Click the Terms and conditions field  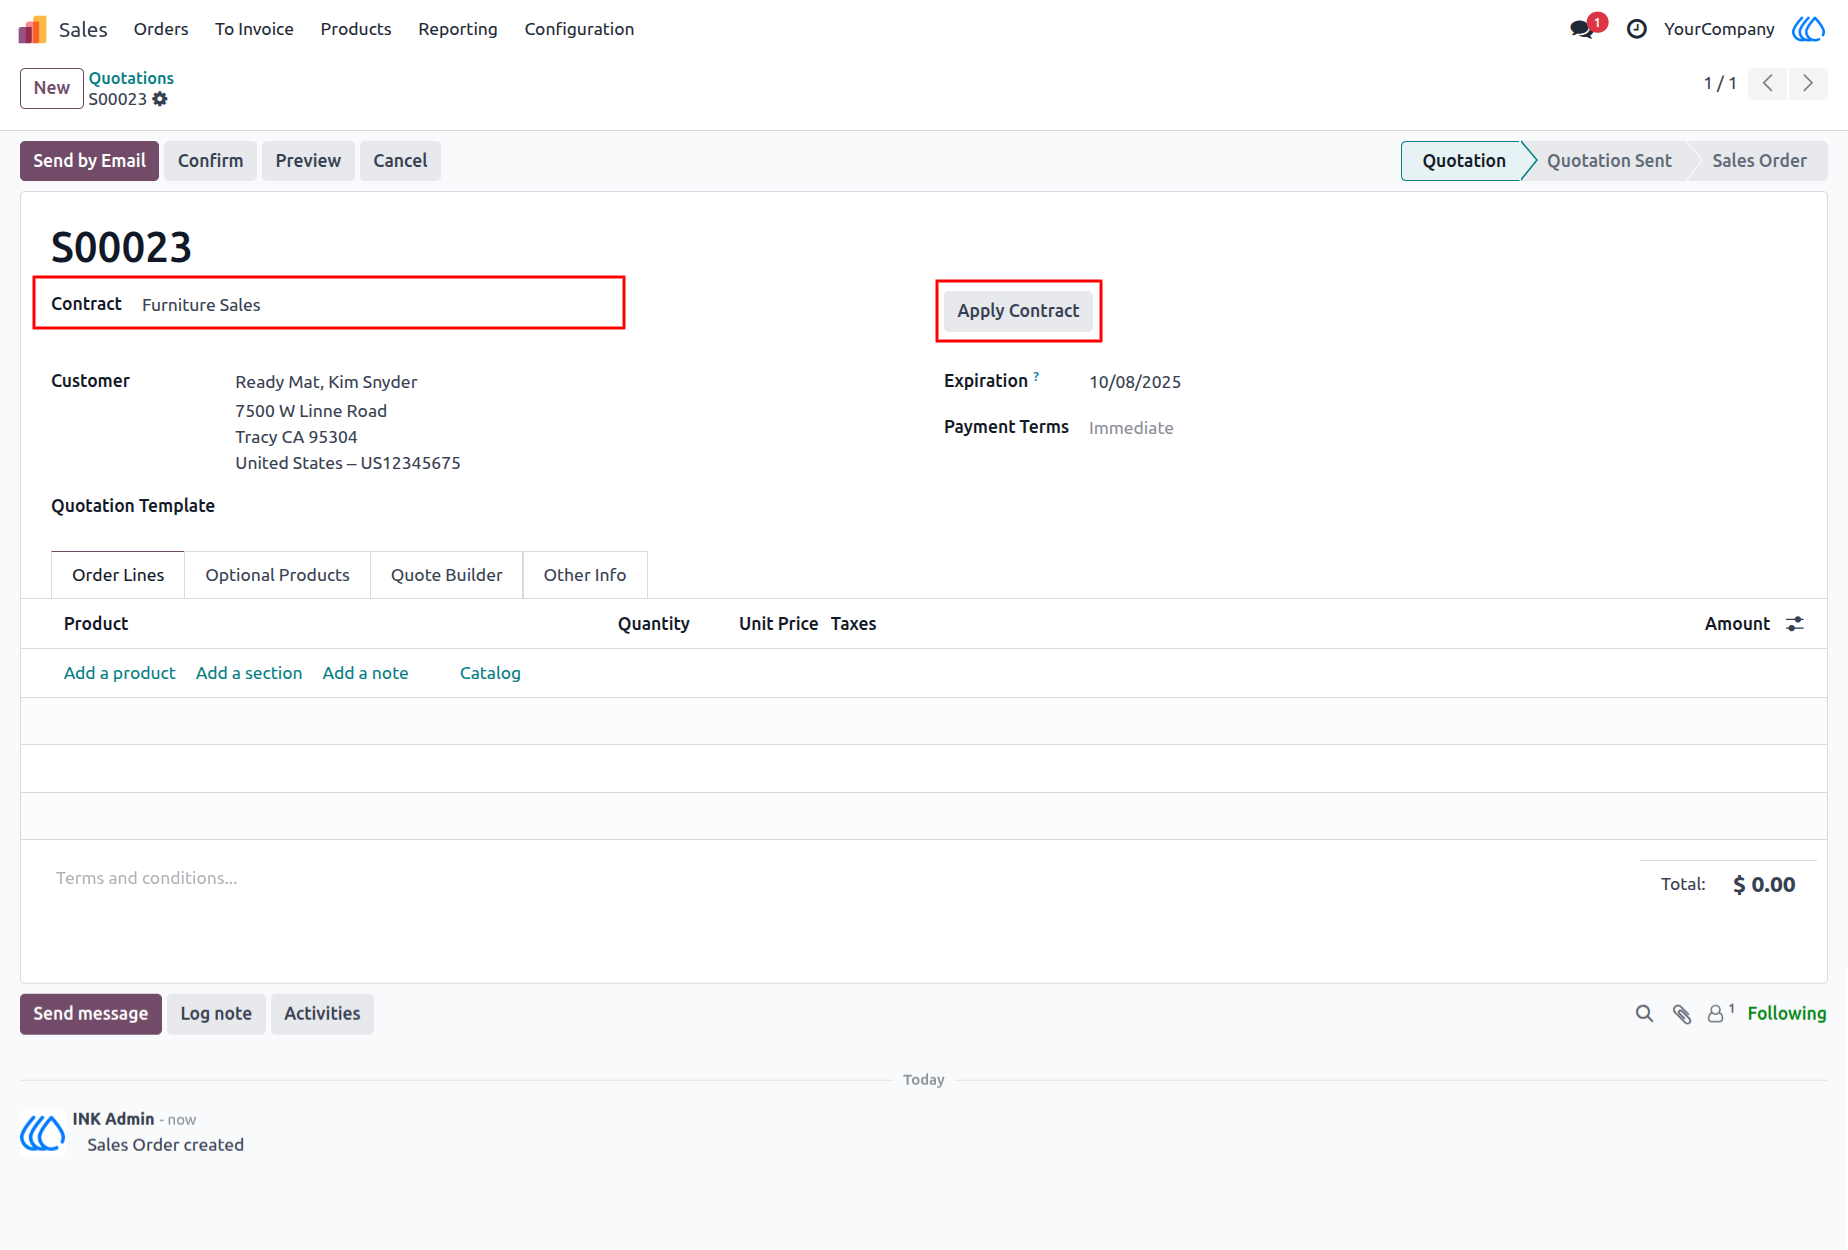(x=147, y=878)
